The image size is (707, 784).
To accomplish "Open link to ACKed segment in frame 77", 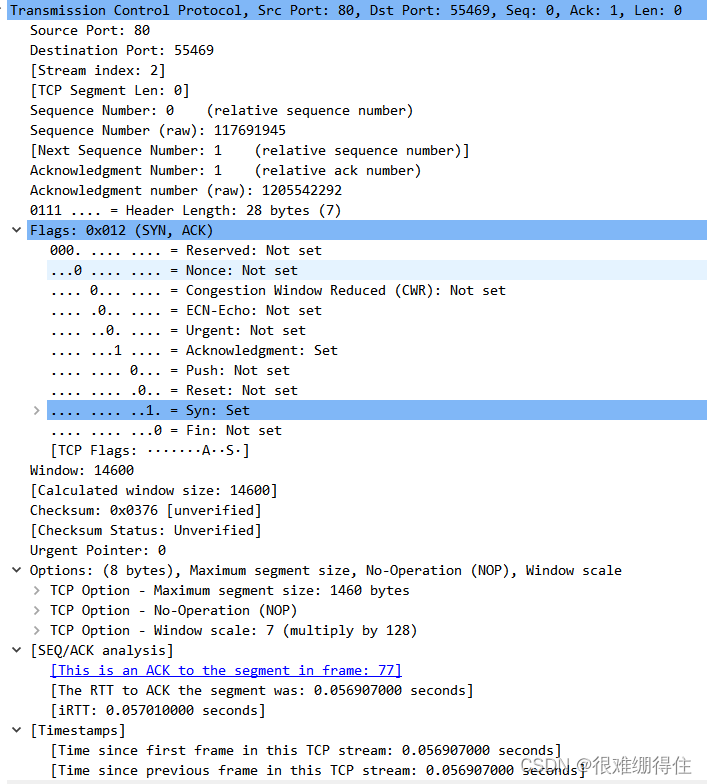I will click(x=226, y=670).
